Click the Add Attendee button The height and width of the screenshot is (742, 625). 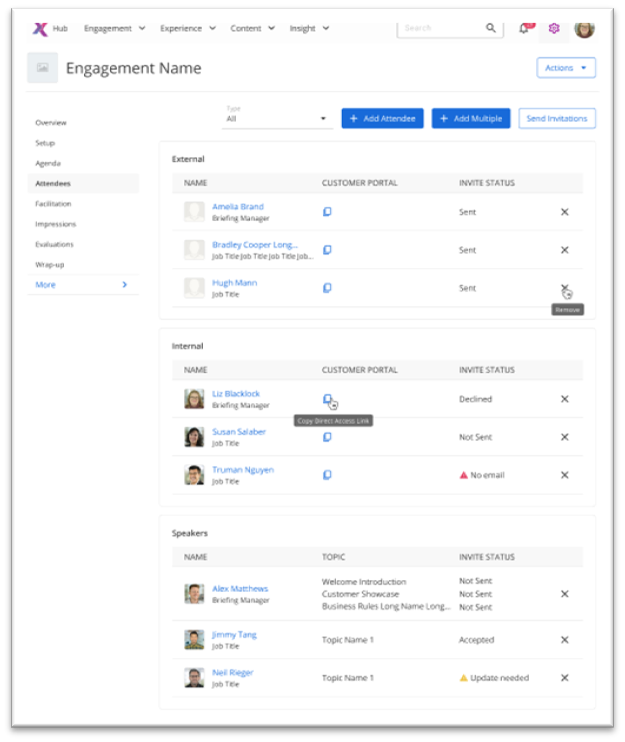[x=382, y=118]
